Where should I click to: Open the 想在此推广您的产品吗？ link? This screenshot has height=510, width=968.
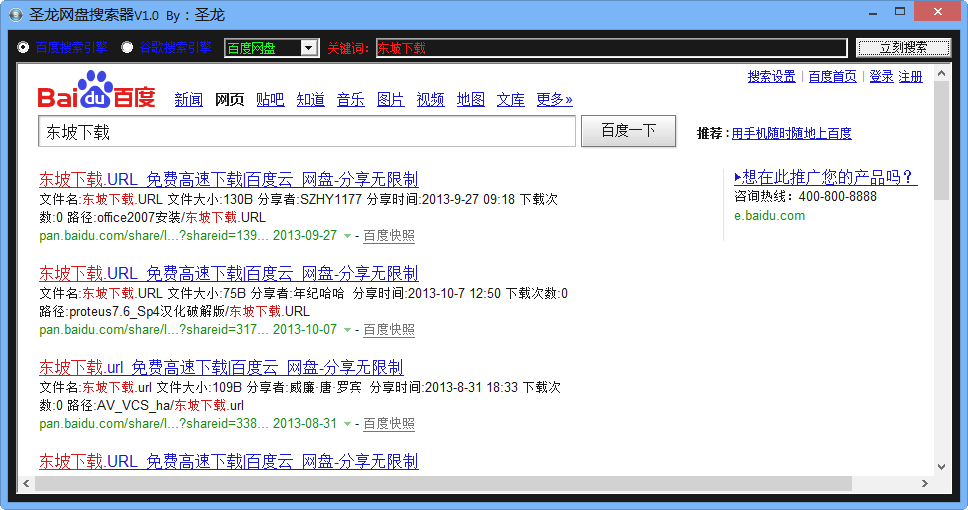[x=826, y=177]
